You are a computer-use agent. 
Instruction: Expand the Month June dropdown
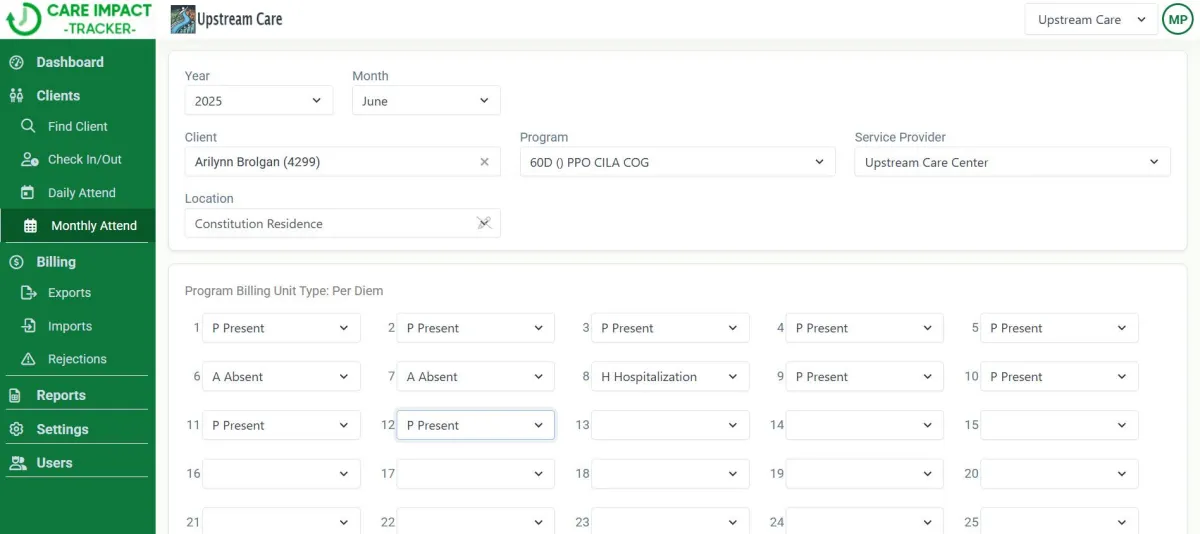(426, 101)
